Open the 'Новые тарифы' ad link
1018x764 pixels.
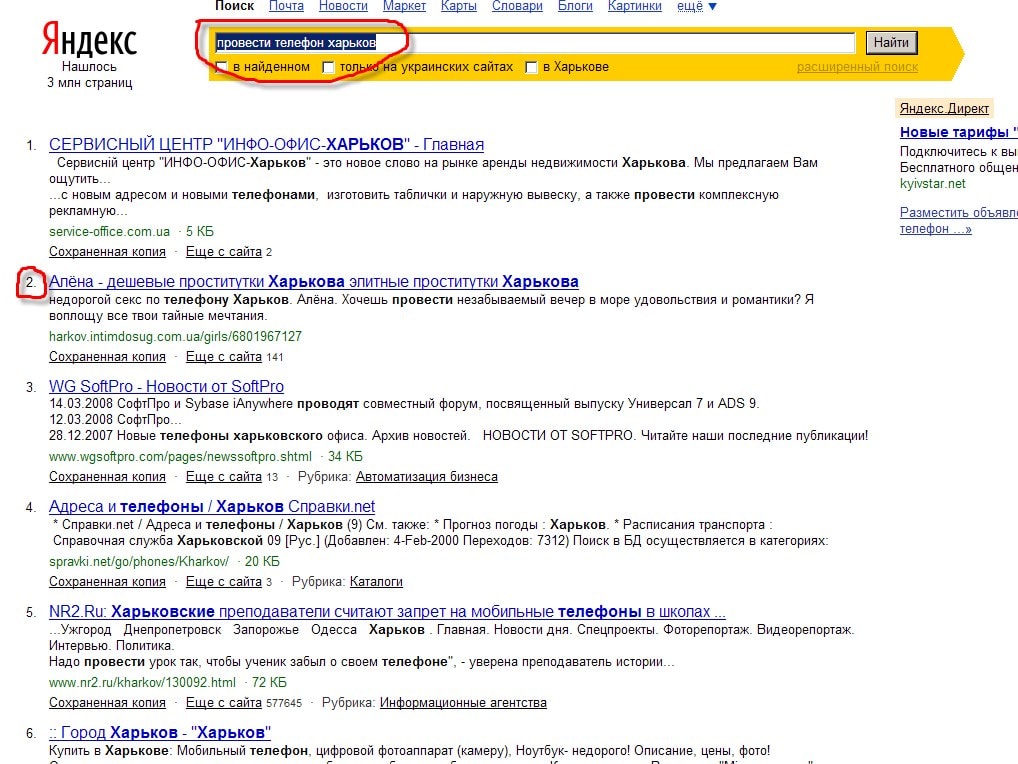click(x=958, y=132)
